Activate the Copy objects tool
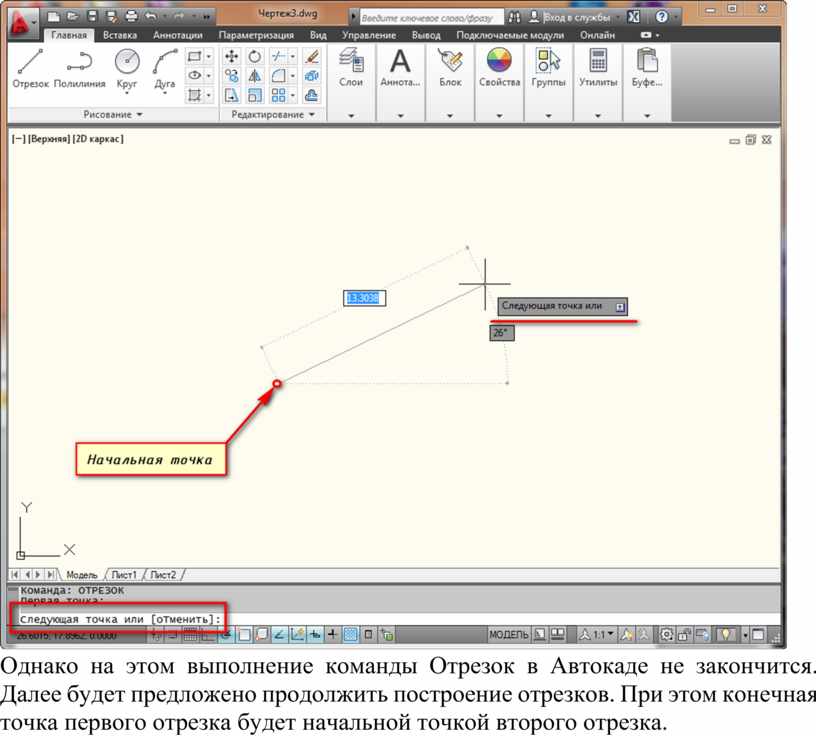Viewport: 816px width, 736px height. point(232,76)
